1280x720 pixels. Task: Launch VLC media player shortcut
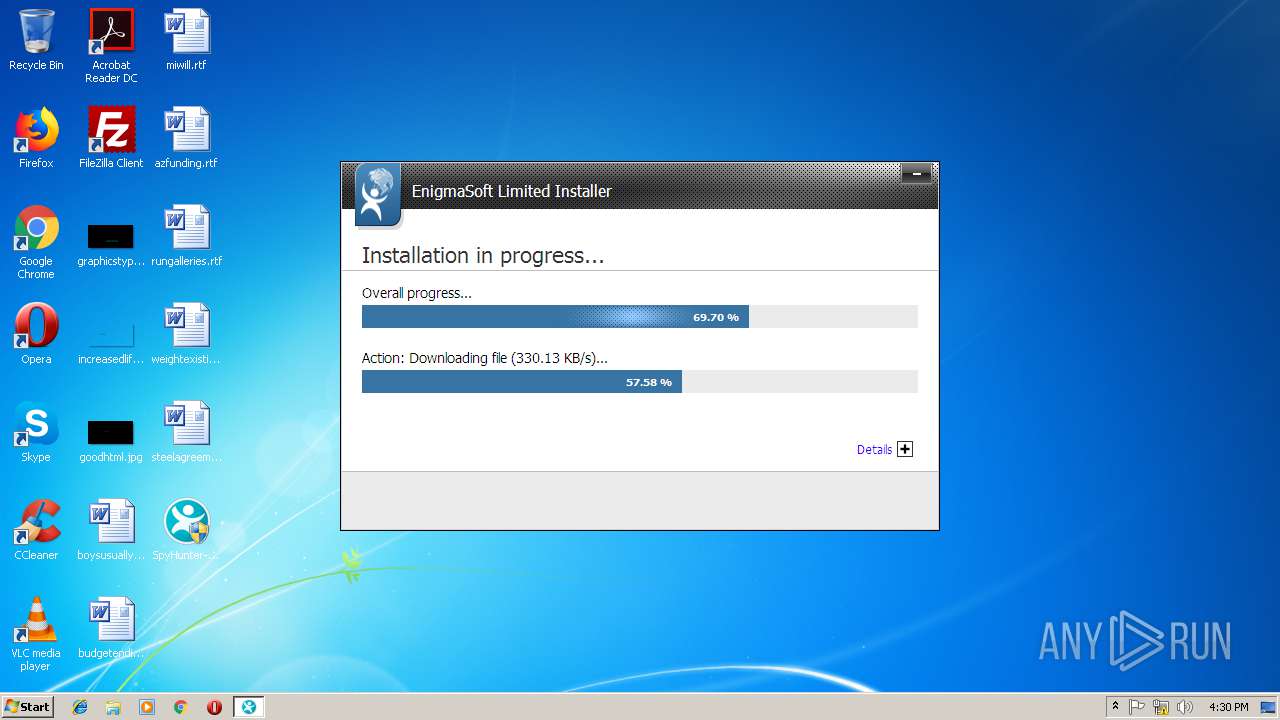pos(36,634)
